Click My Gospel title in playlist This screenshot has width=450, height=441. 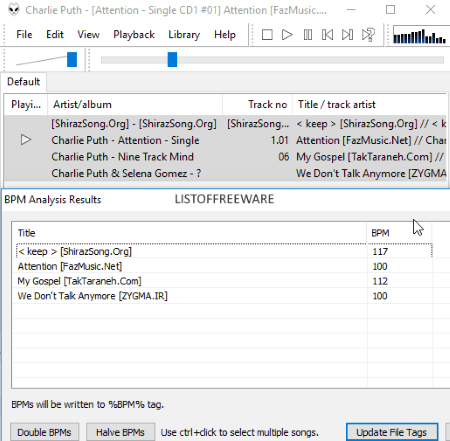[x=370, y=157]
